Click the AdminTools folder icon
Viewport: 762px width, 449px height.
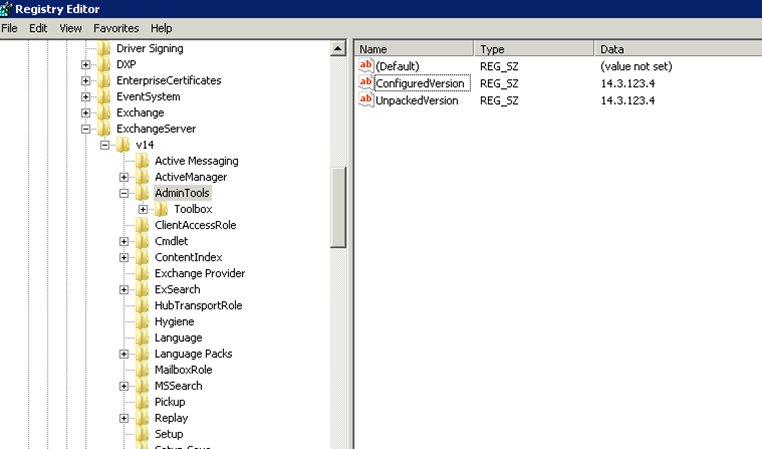pos(142,193)
